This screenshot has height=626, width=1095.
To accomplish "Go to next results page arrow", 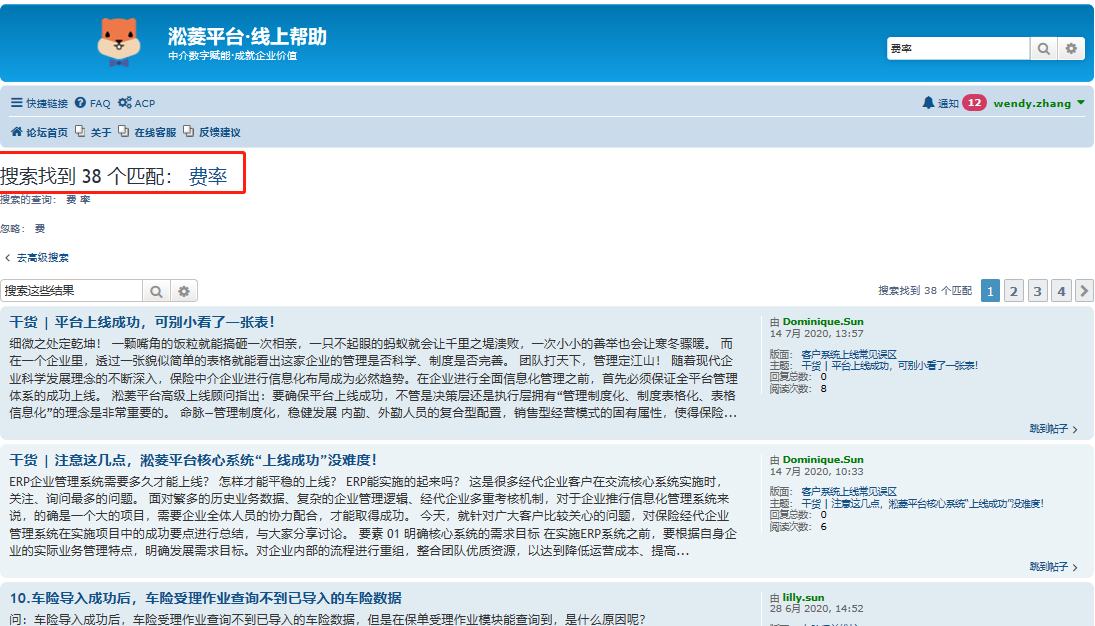I will pos(1083,291).
